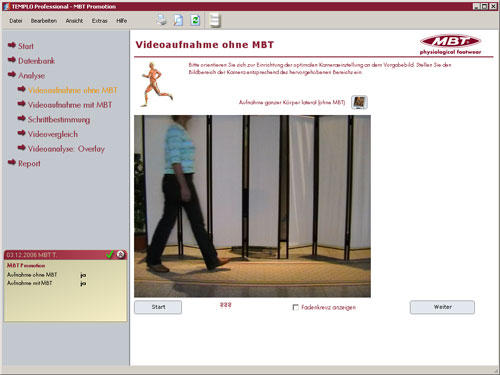Click the round icon in session panel header
Screen dimensions: 500x375
pos(121,255)
